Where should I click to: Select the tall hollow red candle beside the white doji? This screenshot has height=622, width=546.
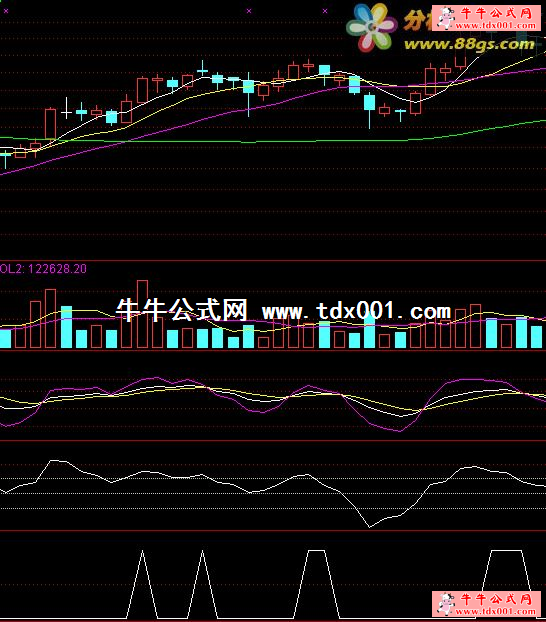pyautogui.click(x=50, y=124)
